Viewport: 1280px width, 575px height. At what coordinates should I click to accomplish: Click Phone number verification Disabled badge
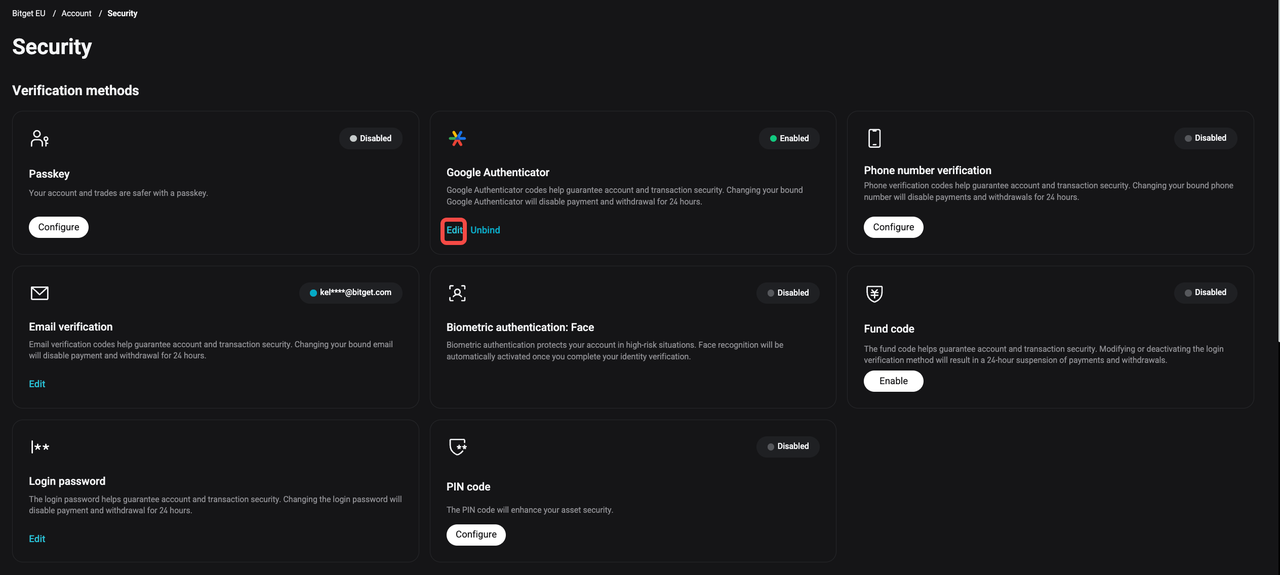[1206, 138]
